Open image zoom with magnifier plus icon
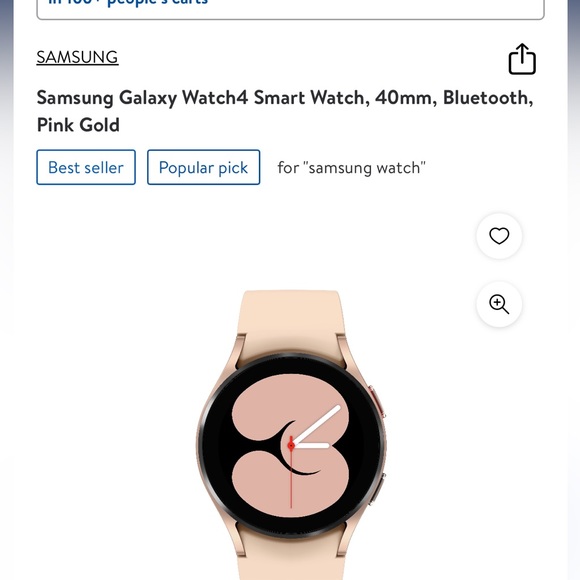Screen dimensions: 580x580 [499, 304]
